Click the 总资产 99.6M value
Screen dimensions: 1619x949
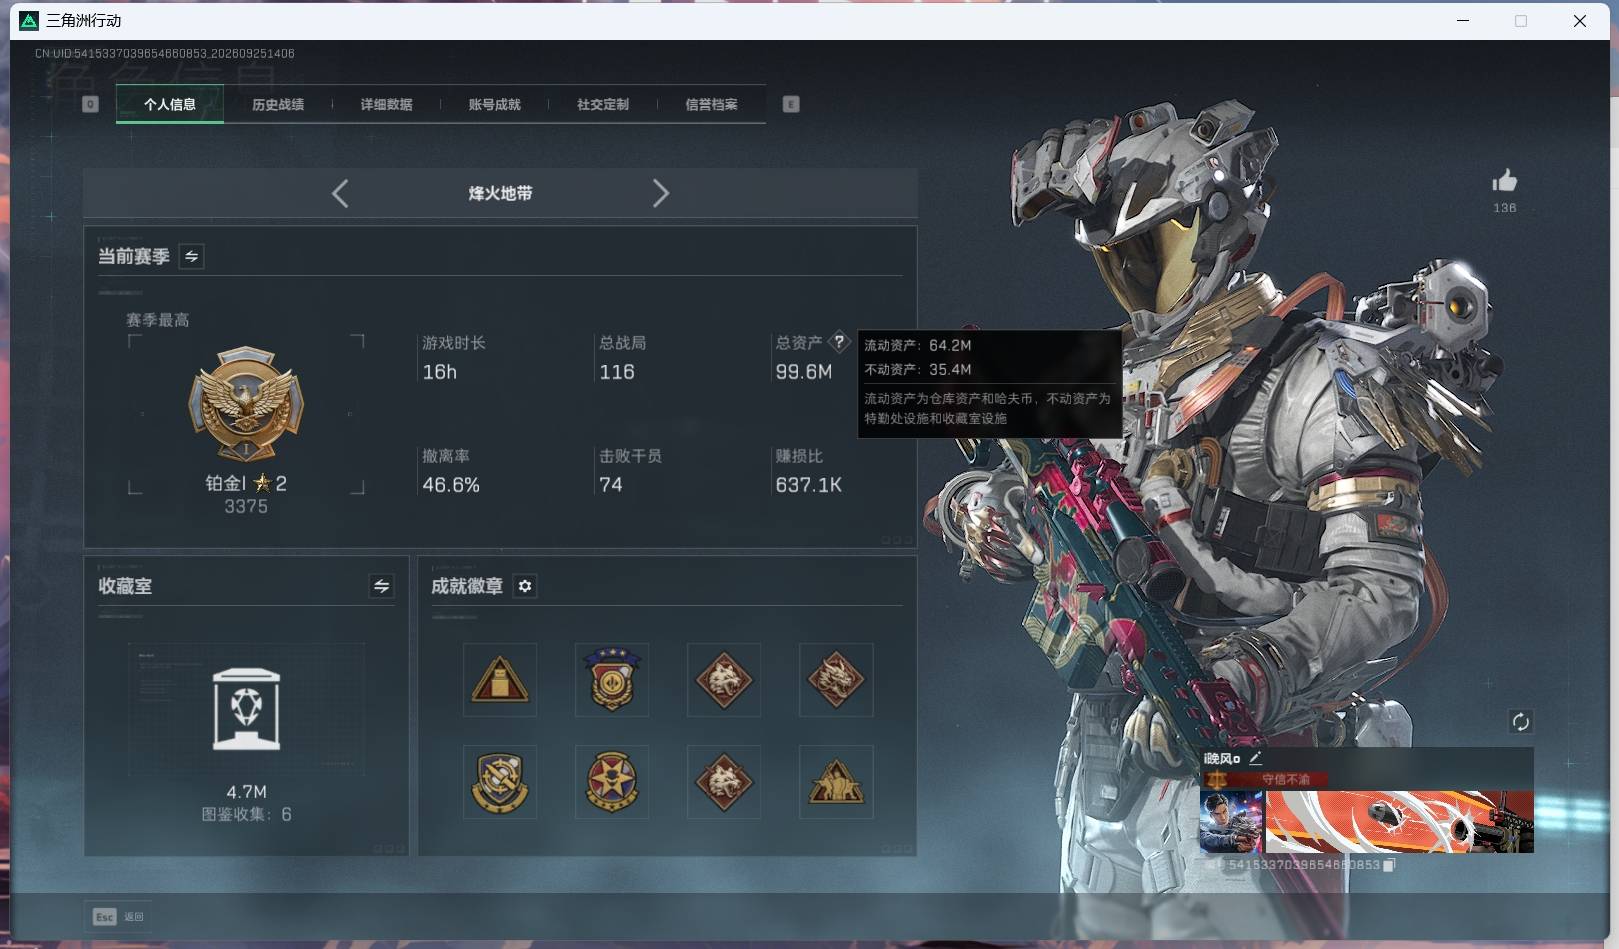(x=804, y=372)
